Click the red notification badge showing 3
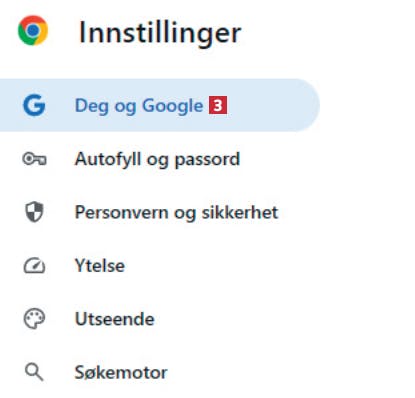The image size is (415, 398). click(x=218, y=105)
